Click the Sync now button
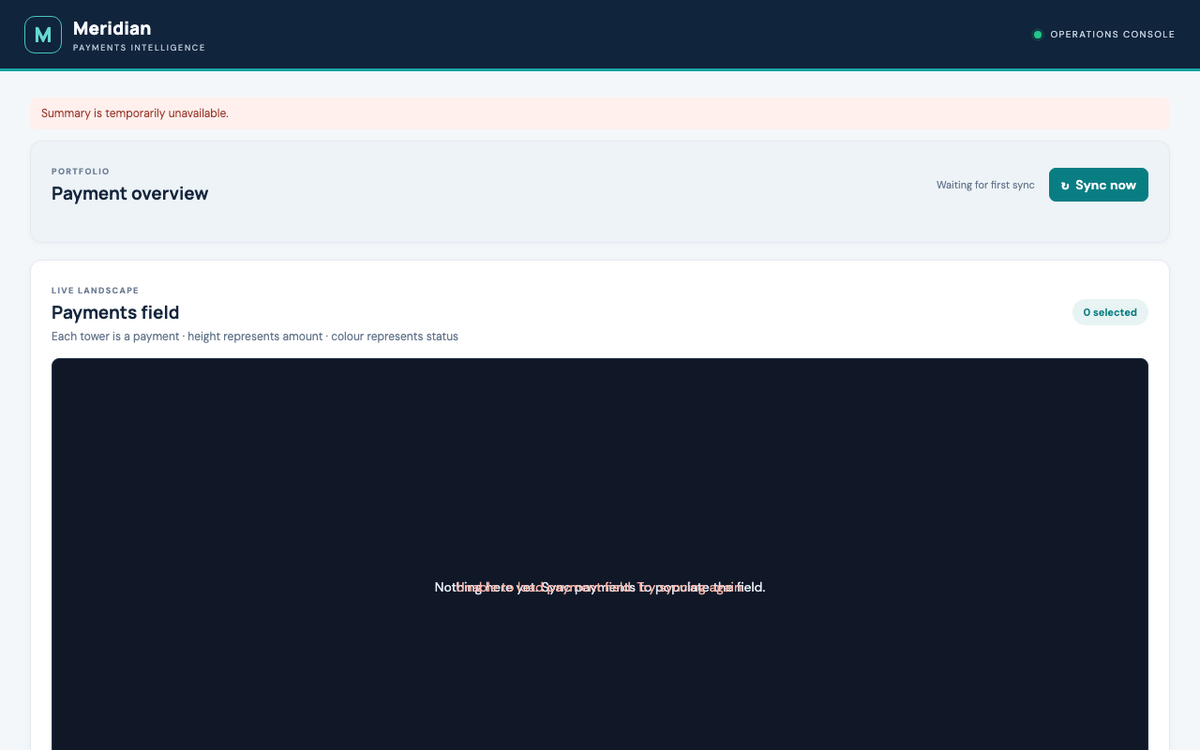Screen dimensions: 1200x750 pos(1098,185)
